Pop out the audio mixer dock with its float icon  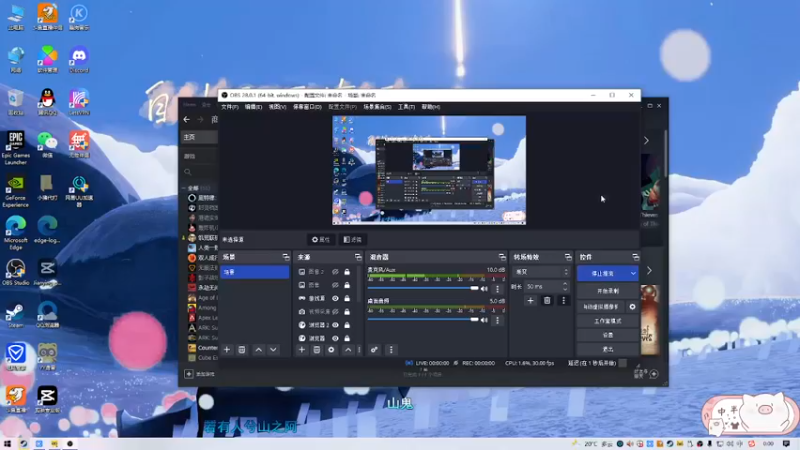pyautogui.click(x=502, y=257)
